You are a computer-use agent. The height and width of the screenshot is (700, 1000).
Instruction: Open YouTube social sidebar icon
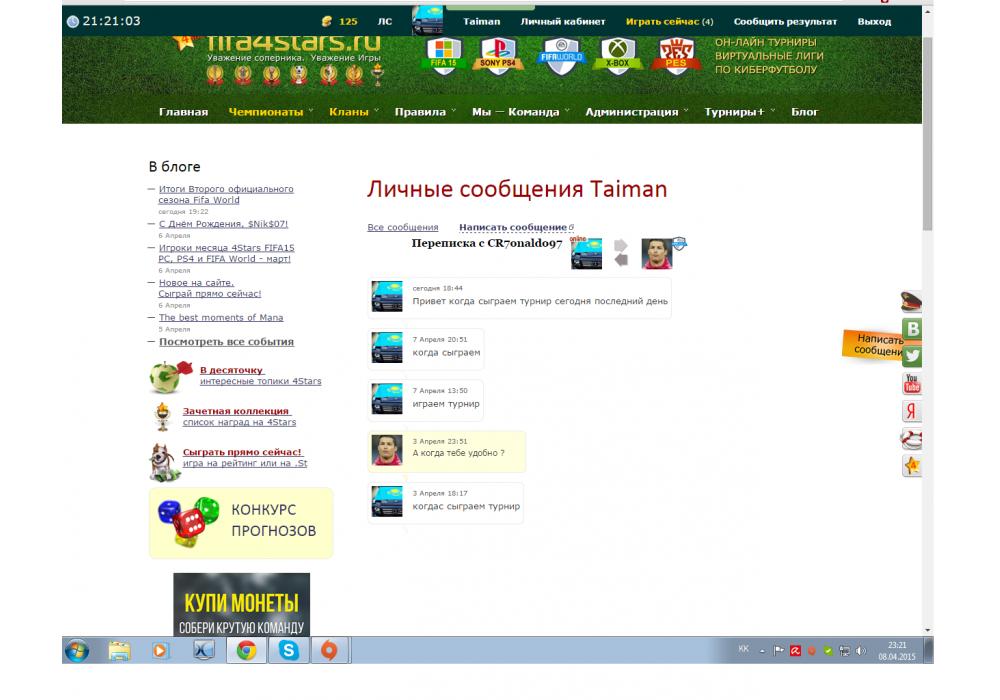point(913,383)
